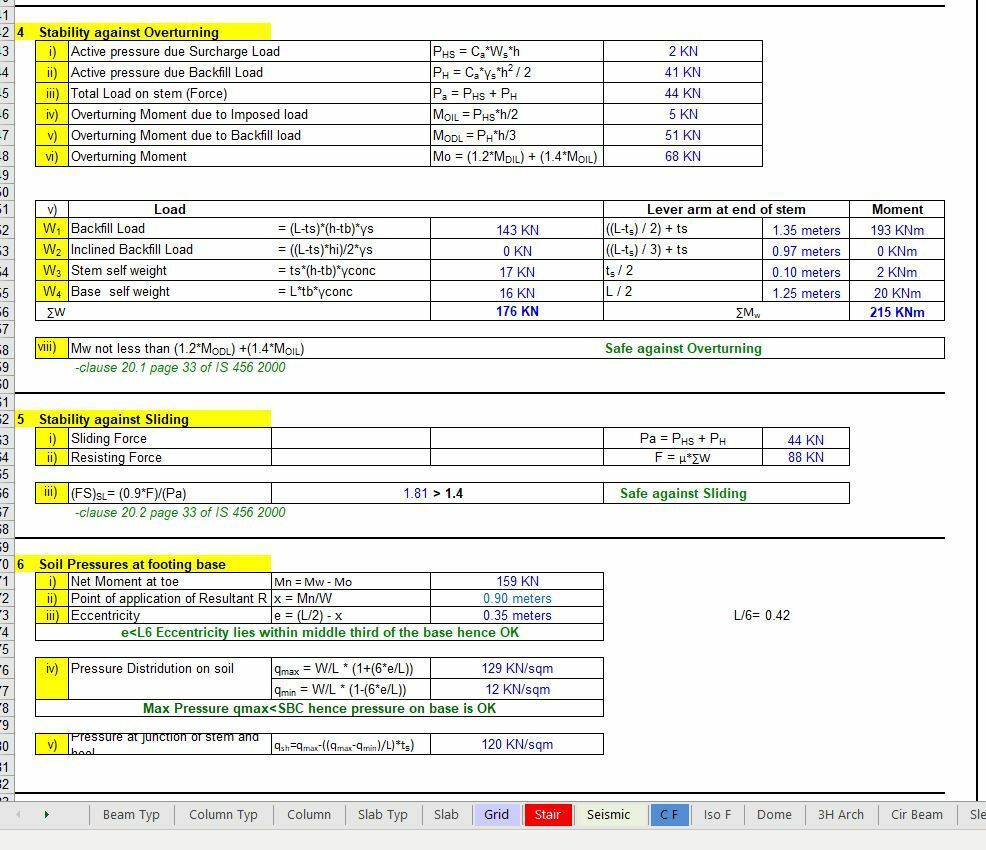Screen dimensions: 986x850
Task: Select the 3H Arch sheet tab
Action: 841,815
